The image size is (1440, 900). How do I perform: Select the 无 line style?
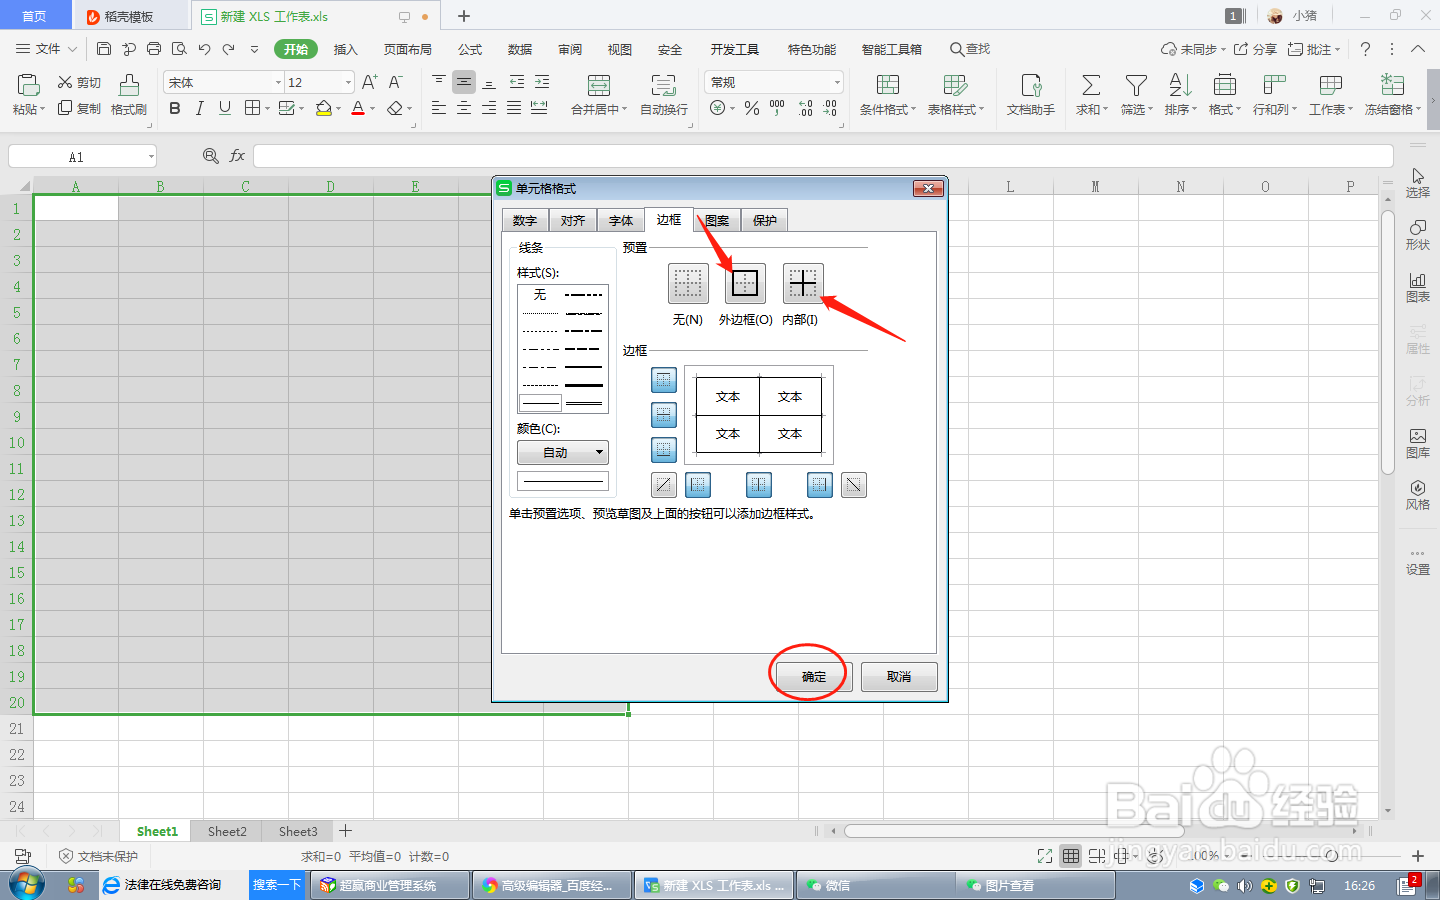(x=540, y=295)
